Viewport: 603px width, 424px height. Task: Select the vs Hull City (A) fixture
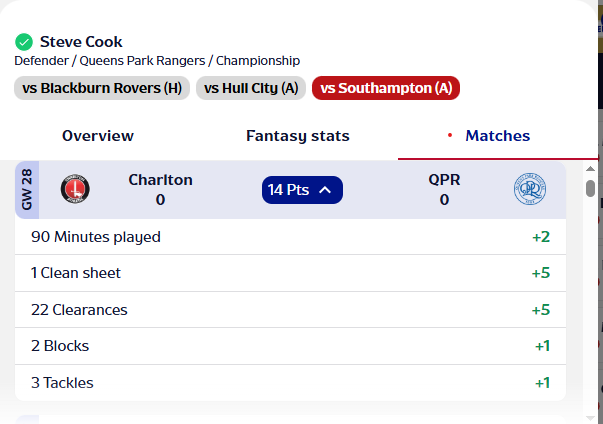251,88
